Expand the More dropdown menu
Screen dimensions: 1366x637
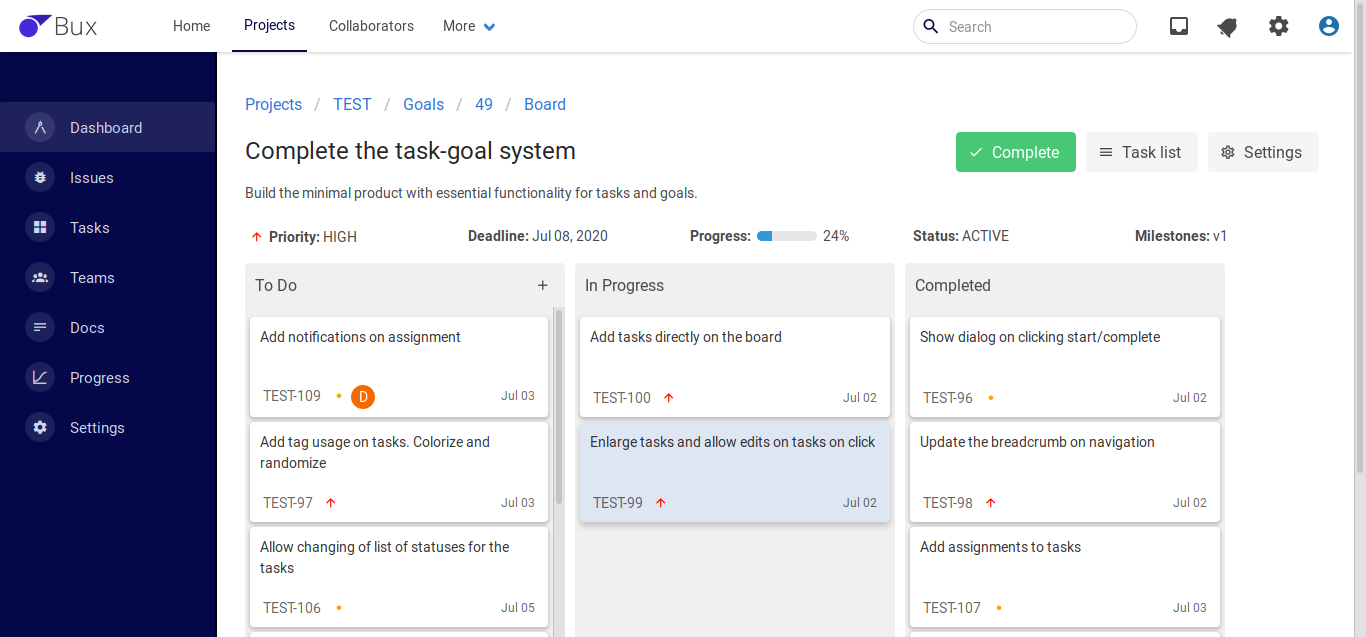point(469,26)
